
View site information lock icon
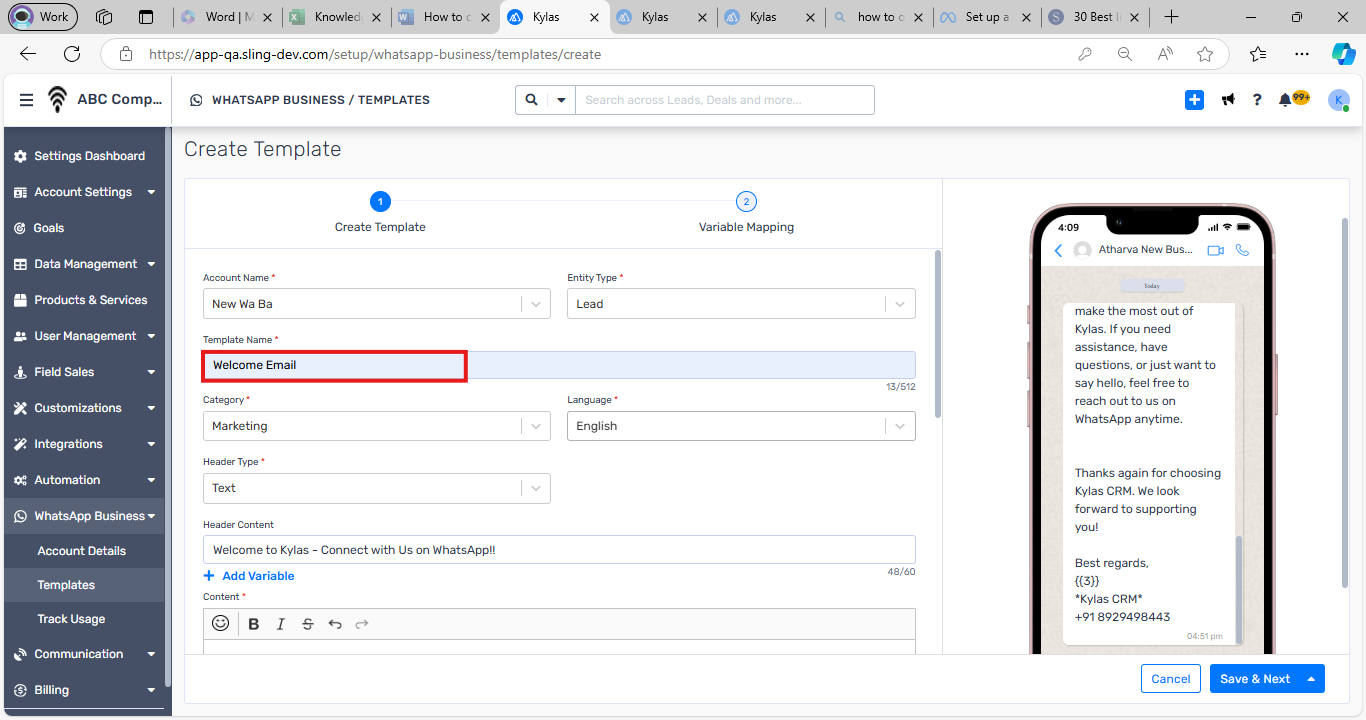pos(124,54)
